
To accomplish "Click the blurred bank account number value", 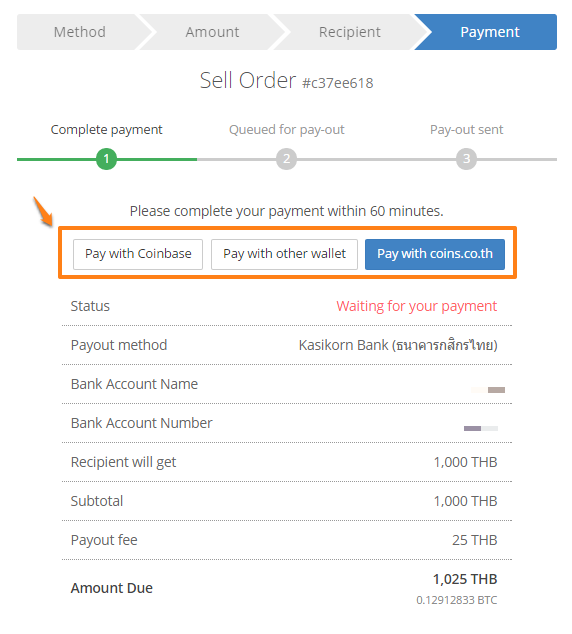I will coord(481,428).
